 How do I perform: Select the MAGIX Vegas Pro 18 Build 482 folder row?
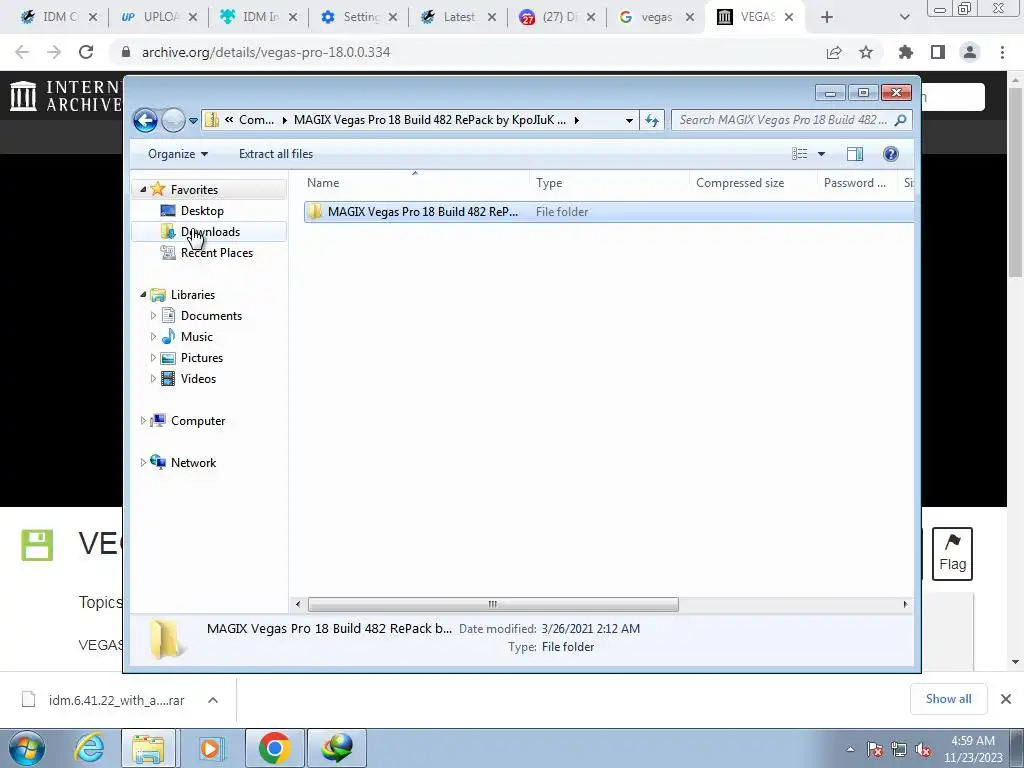[x=608, y=212]
